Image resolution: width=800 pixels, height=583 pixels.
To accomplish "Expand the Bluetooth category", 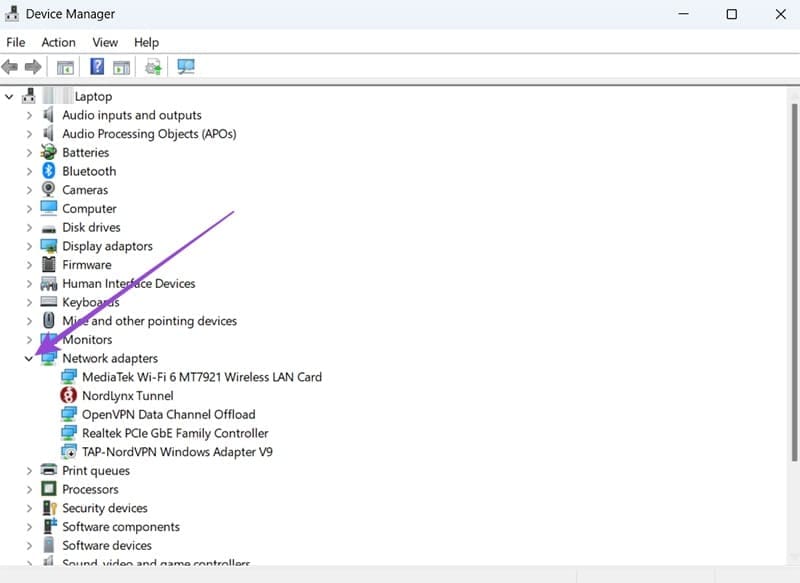I will [28, 171].
